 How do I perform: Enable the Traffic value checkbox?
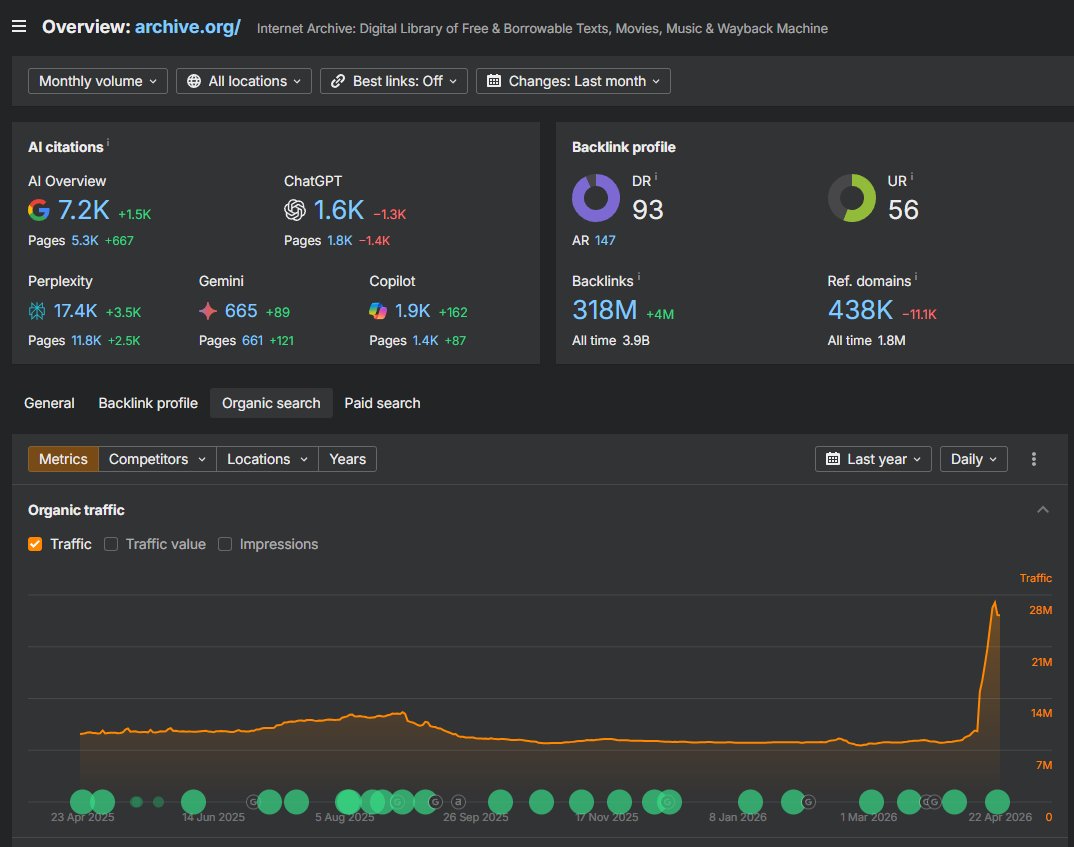click(111, 544)
